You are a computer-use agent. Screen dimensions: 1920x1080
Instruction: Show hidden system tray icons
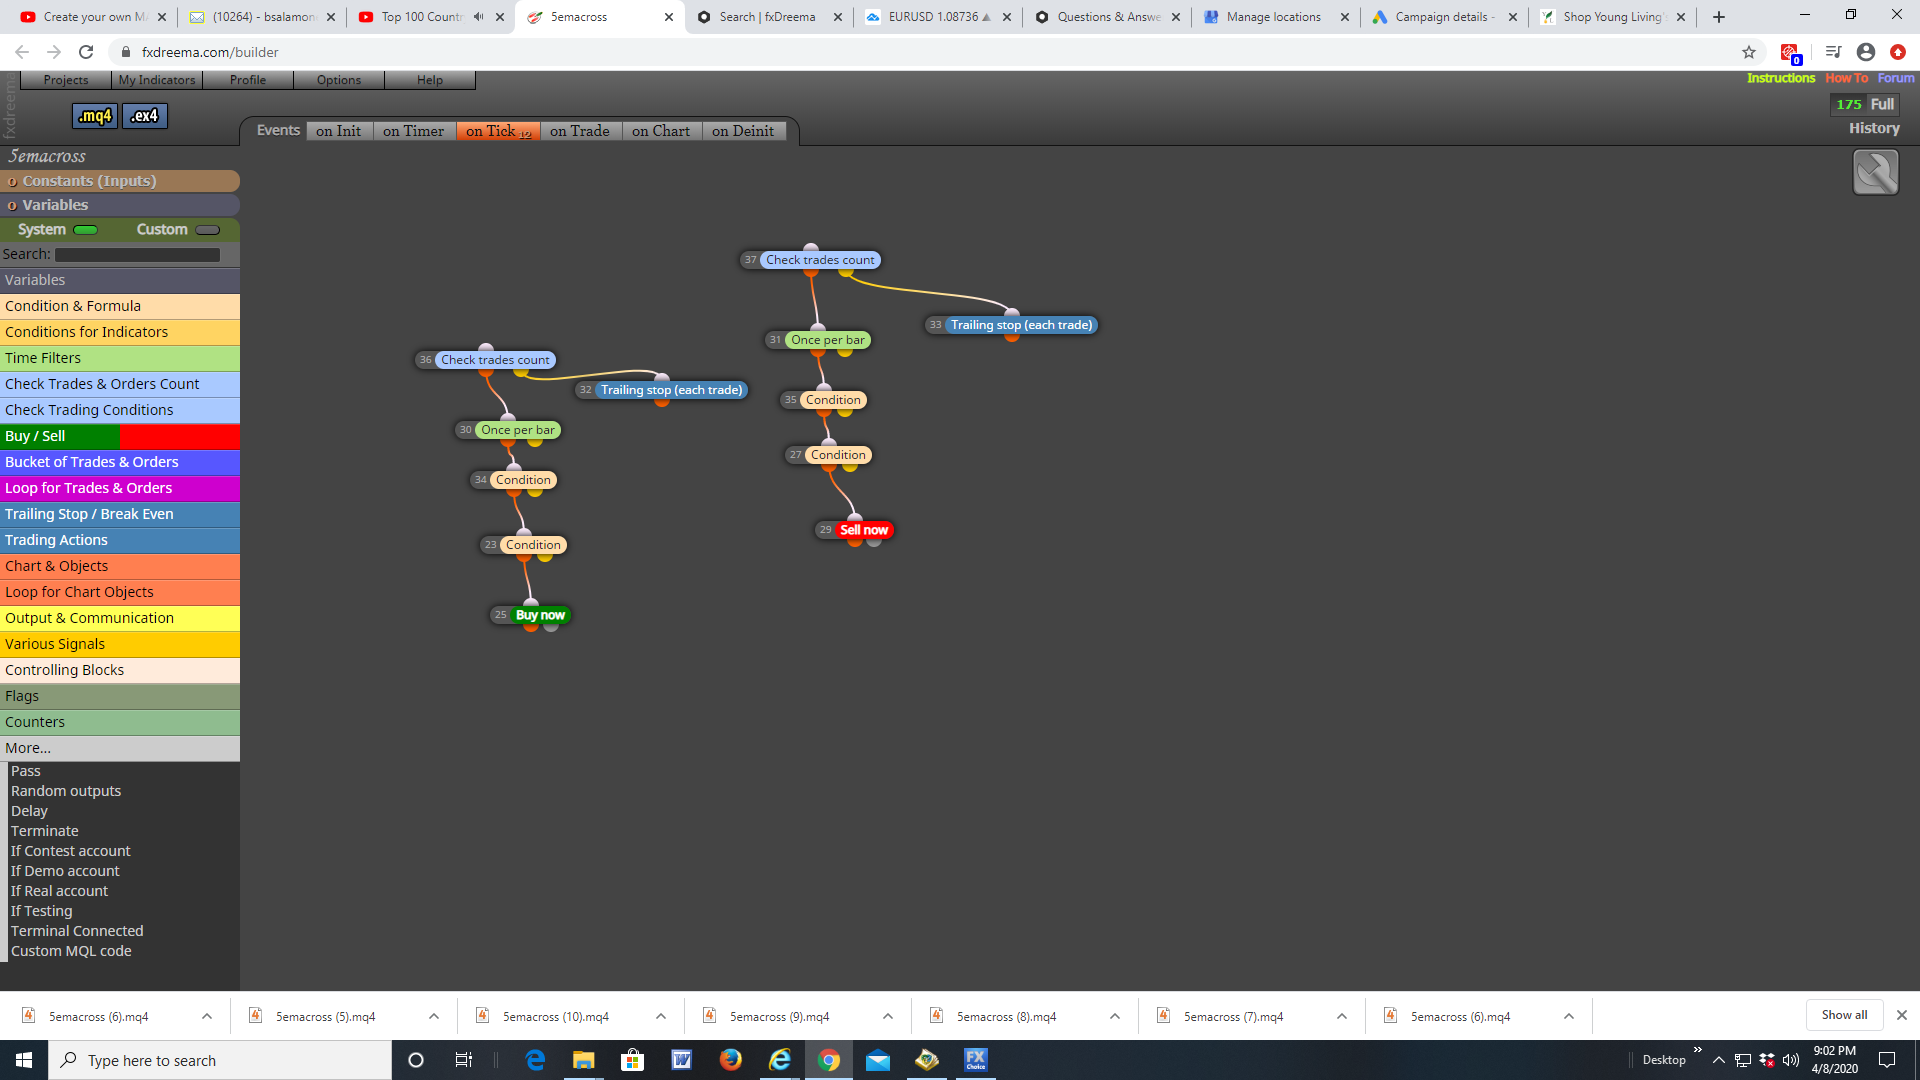[1719, 1060]
